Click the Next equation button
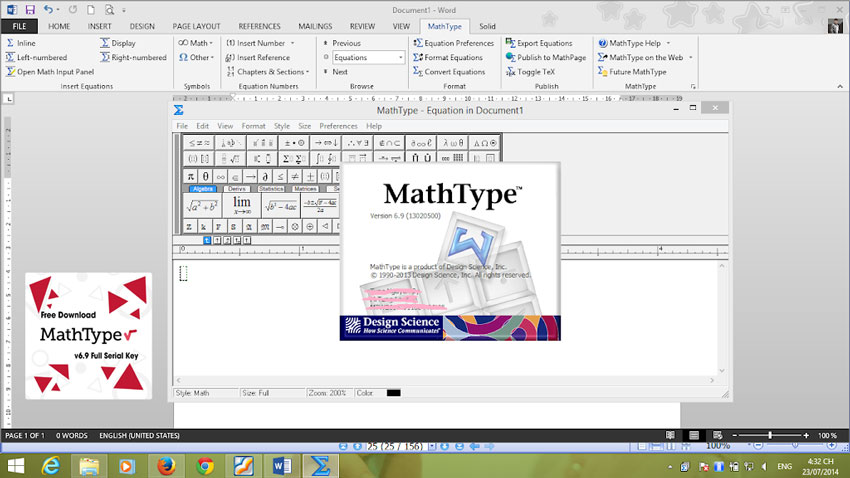 coord(335,72)
